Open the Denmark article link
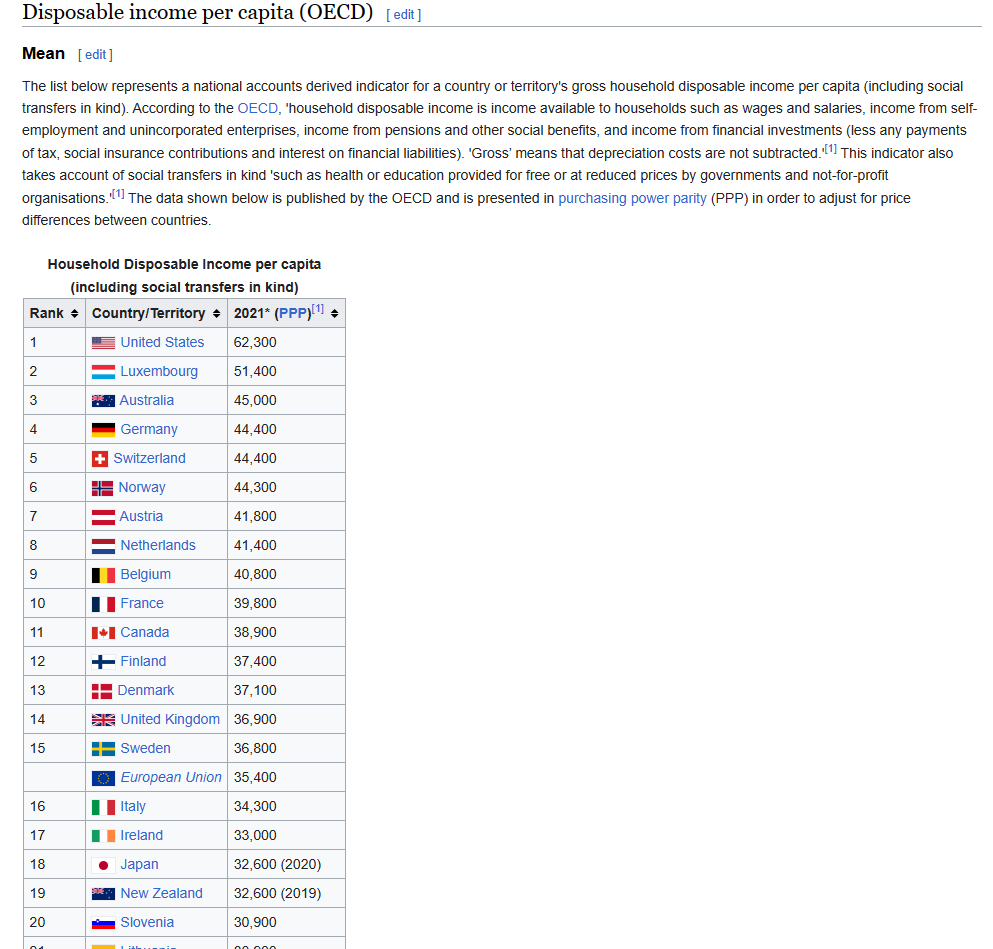This screenshot has height=949, width=993. click(x=146, y=691)
